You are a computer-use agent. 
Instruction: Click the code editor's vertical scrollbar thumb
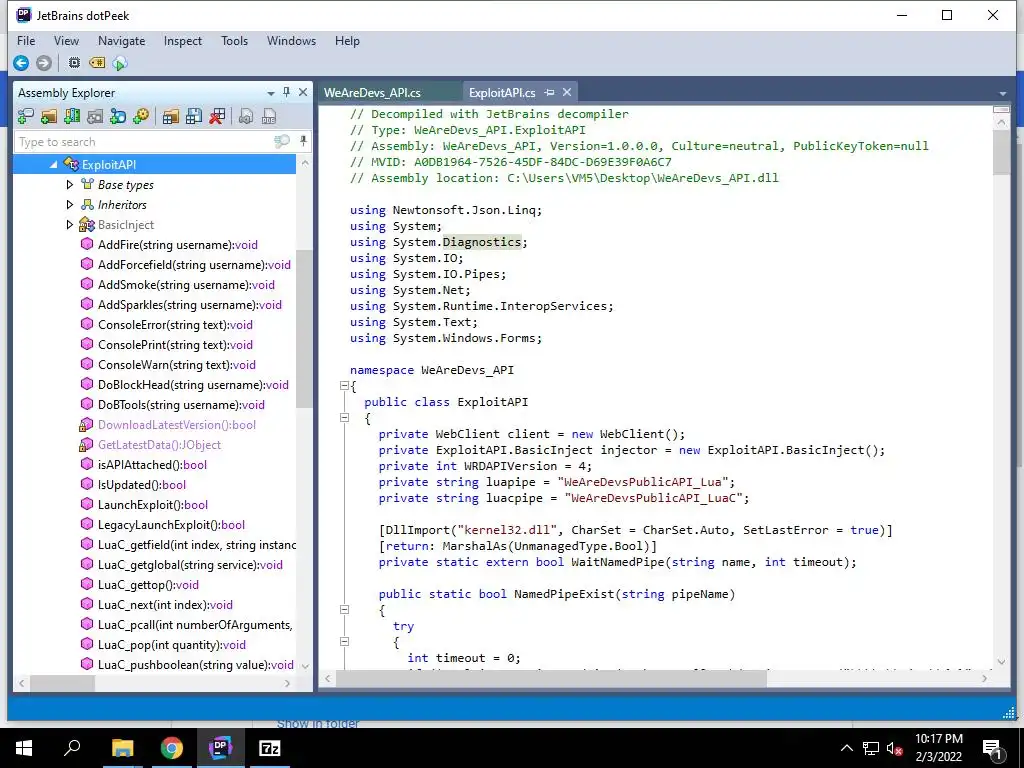click(1001, 152)
